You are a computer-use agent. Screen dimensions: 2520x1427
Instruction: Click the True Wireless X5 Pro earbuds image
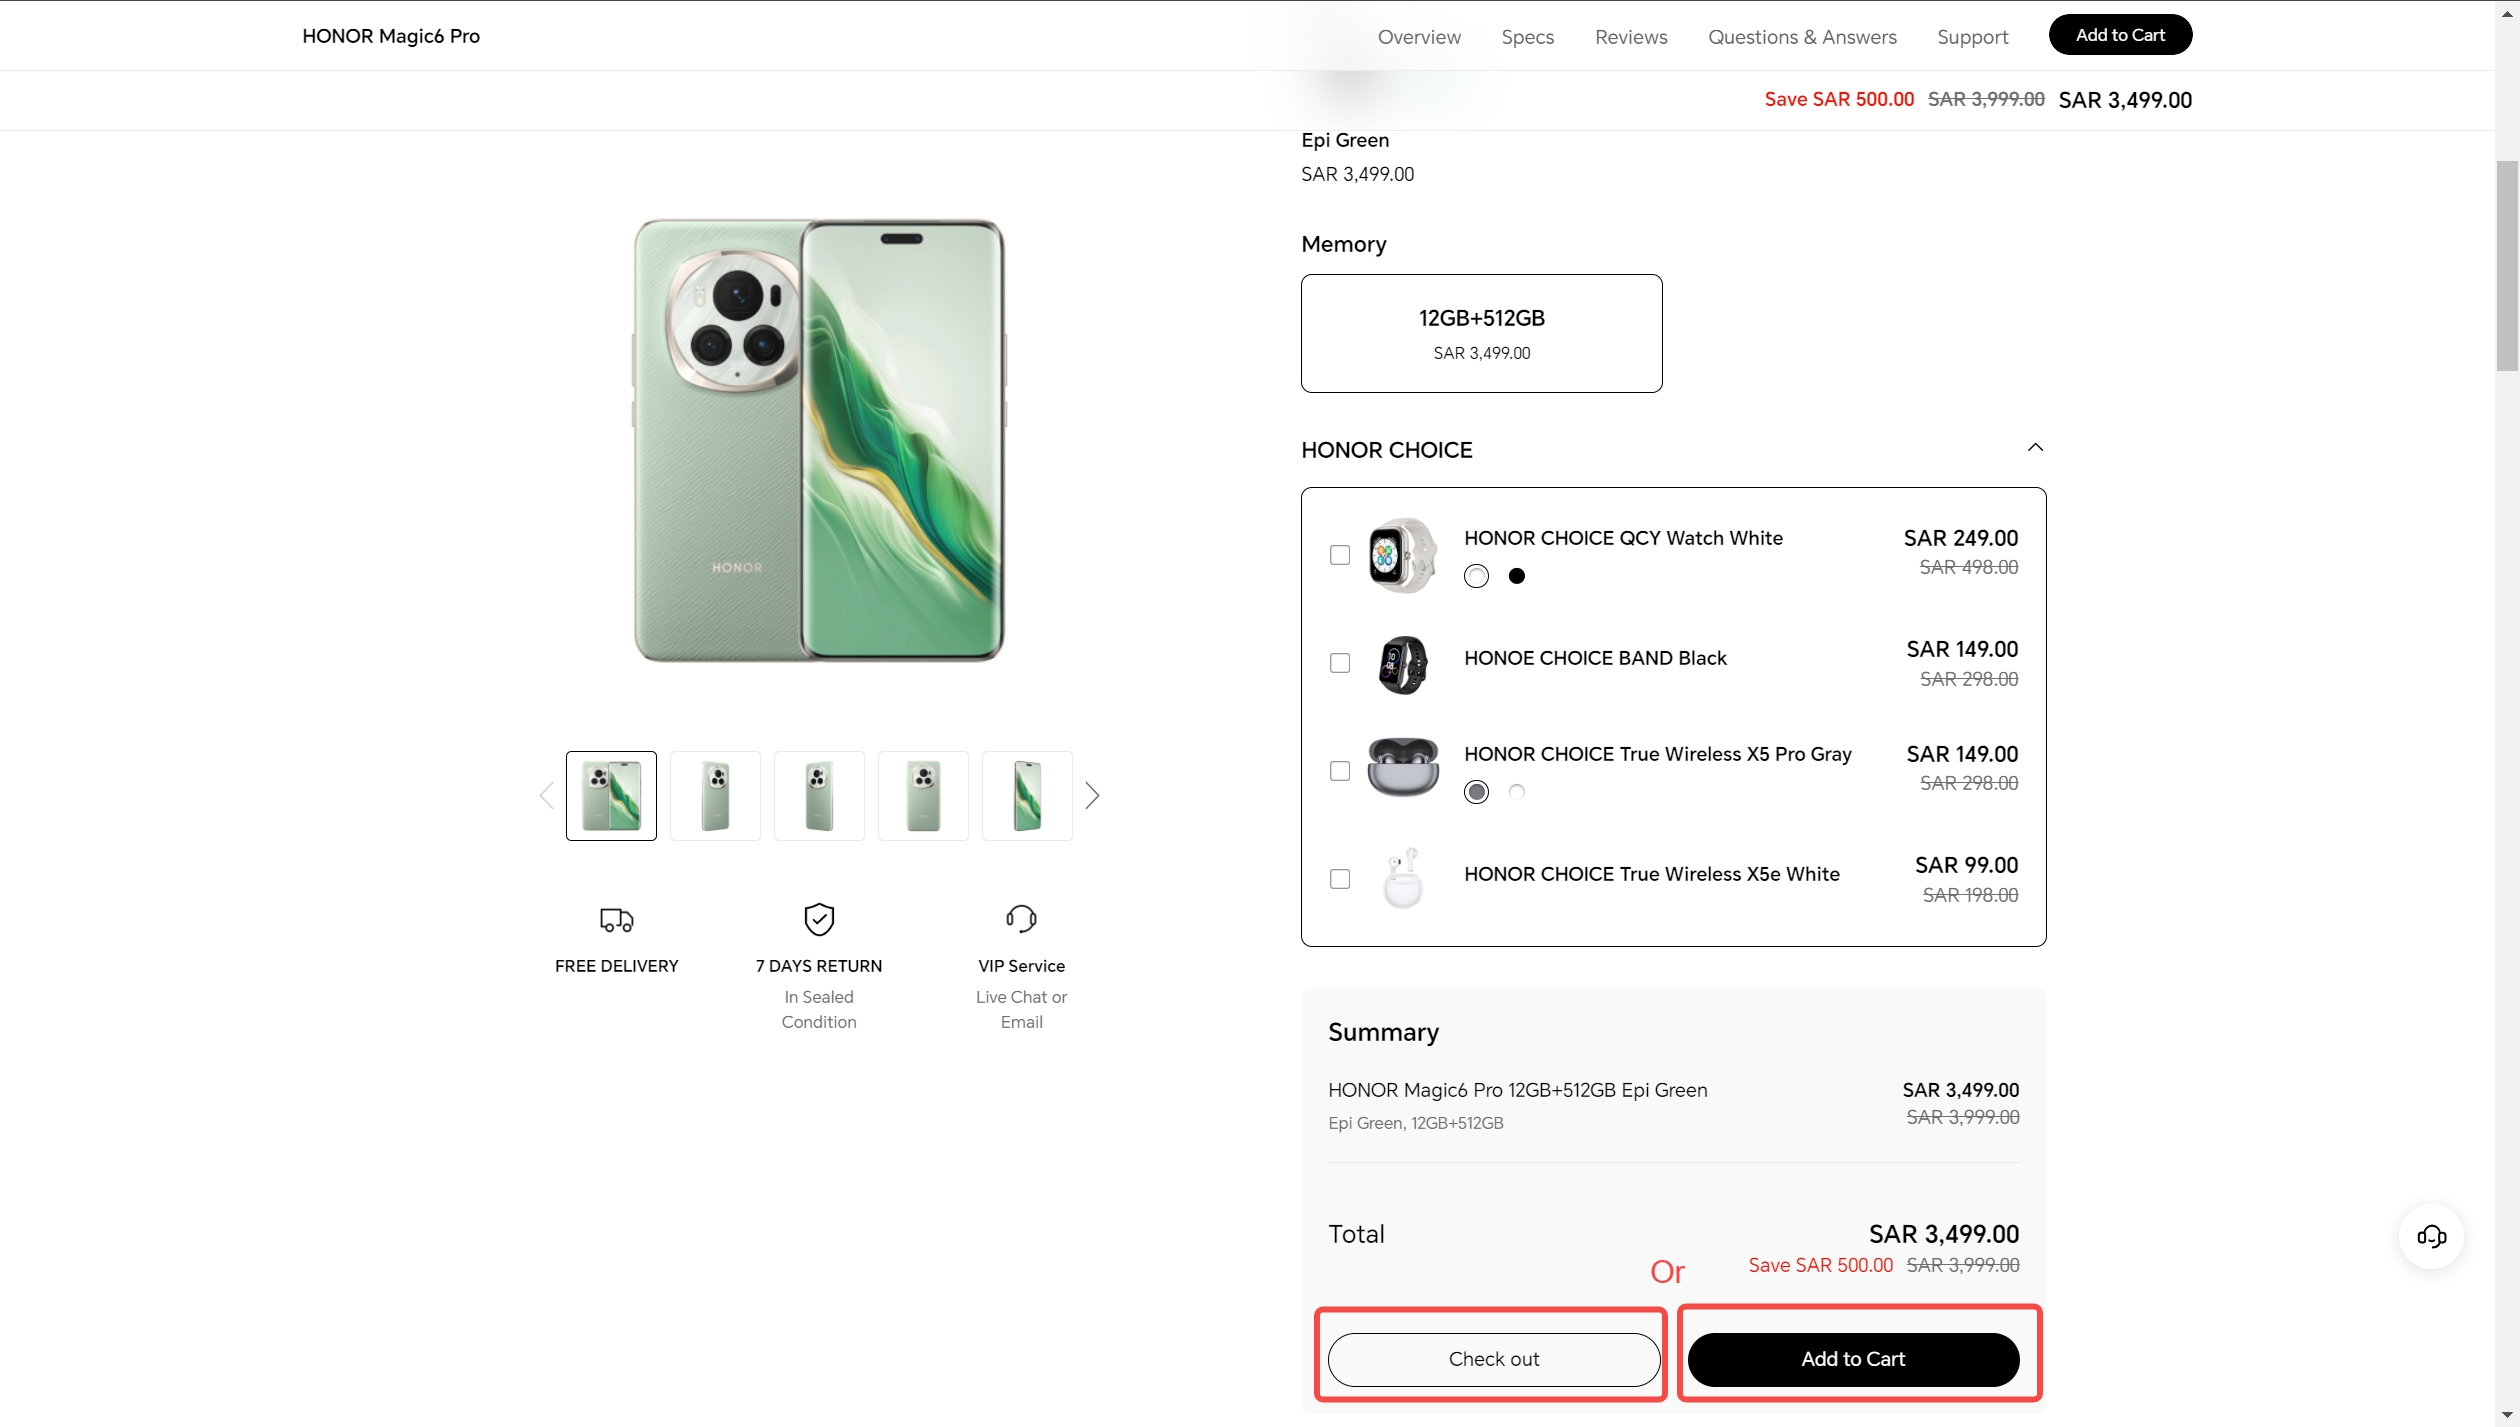[1402, 767]
